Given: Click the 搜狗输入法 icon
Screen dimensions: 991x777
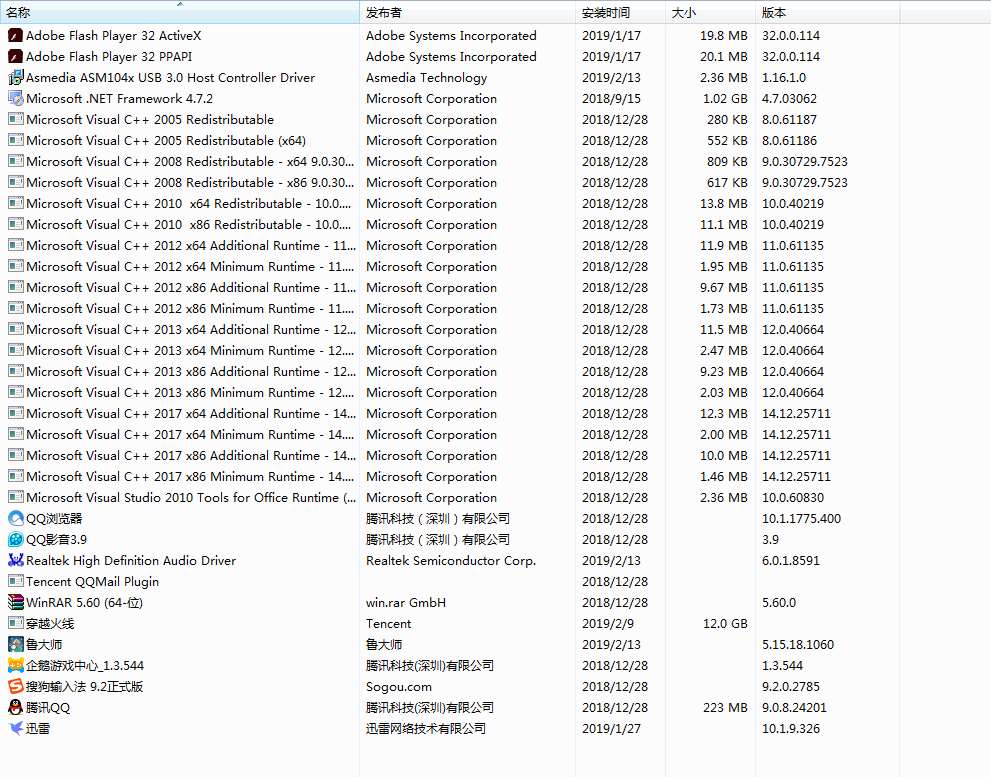Looking at the screenshot, I should coord(15,687).
